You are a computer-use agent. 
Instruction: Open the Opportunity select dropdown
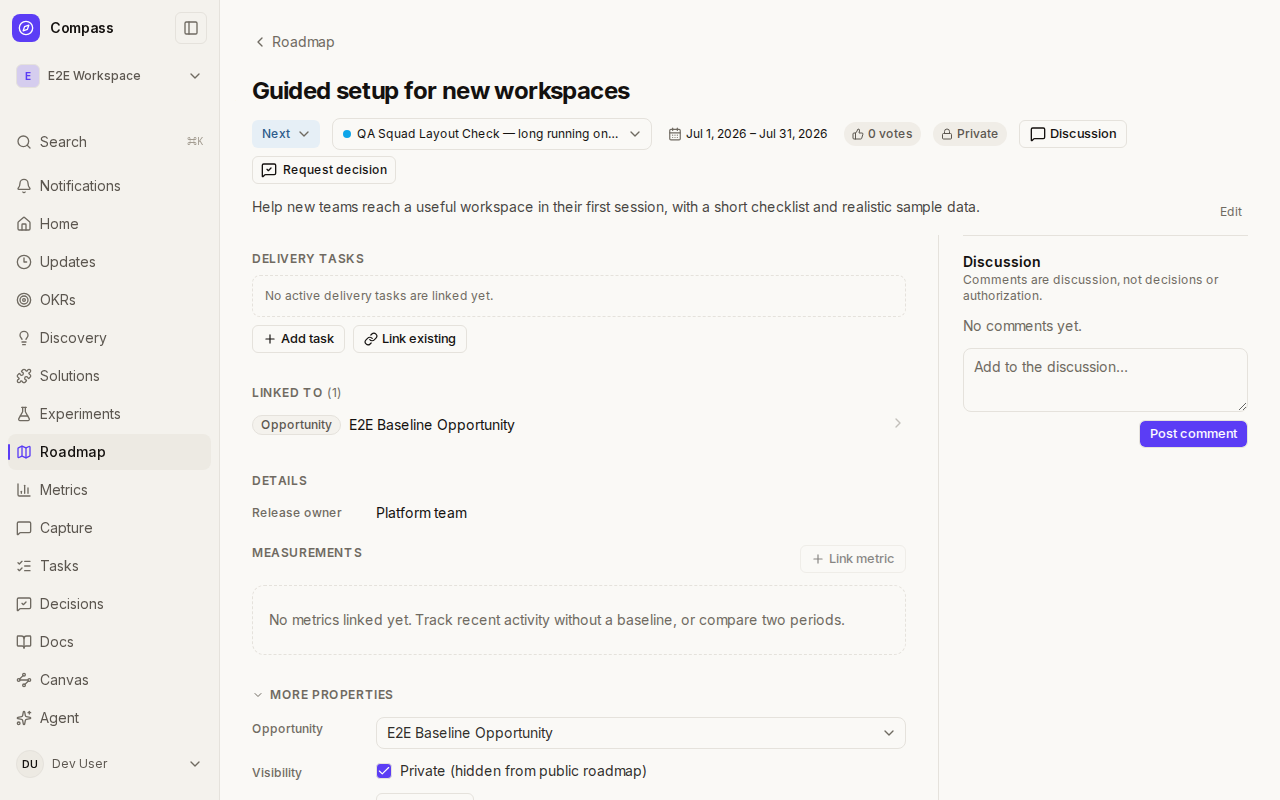click(x=641, y=733)
